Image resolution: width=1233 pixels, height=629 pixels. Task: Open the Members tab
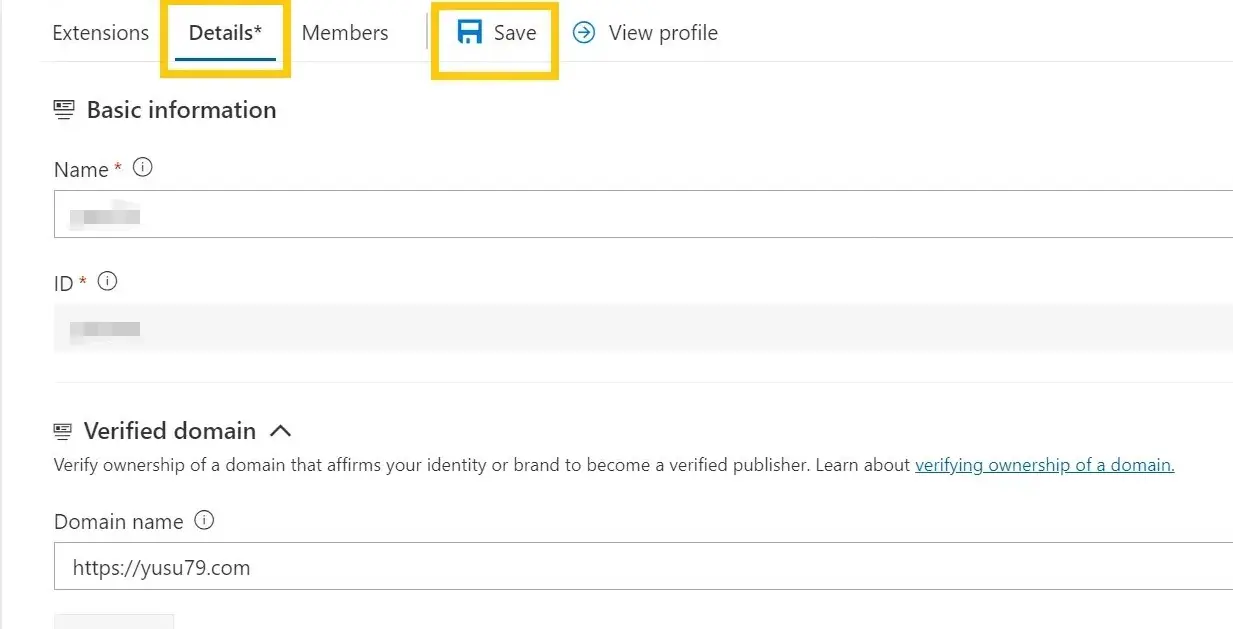pyautogui.click(x=344, y=33)
